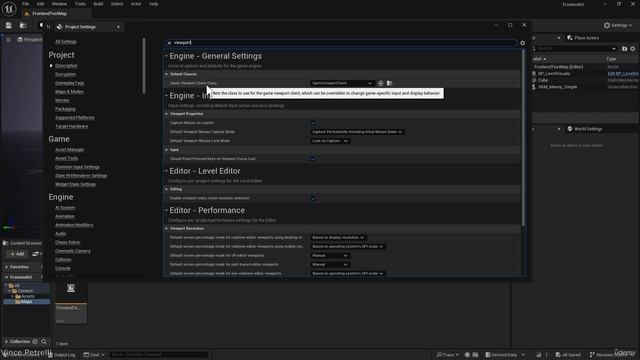Click settings category list scrollbar

[x=144, y=65]
